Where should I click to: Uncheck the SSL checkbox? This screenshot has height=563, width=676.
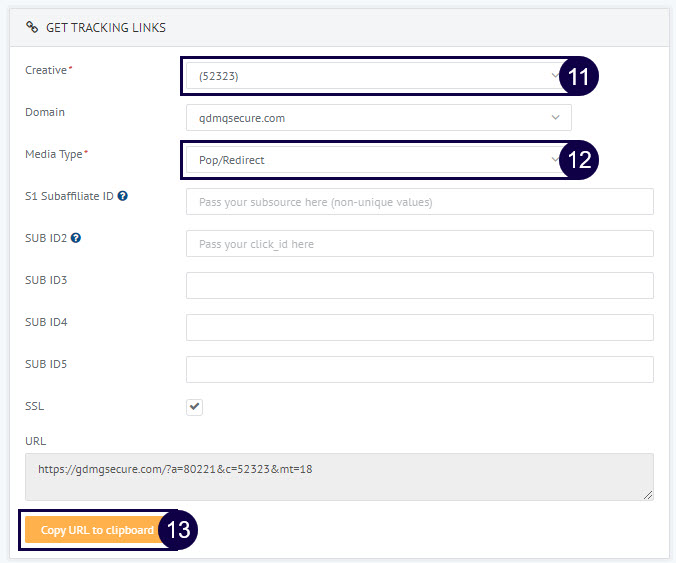[195, 407]
